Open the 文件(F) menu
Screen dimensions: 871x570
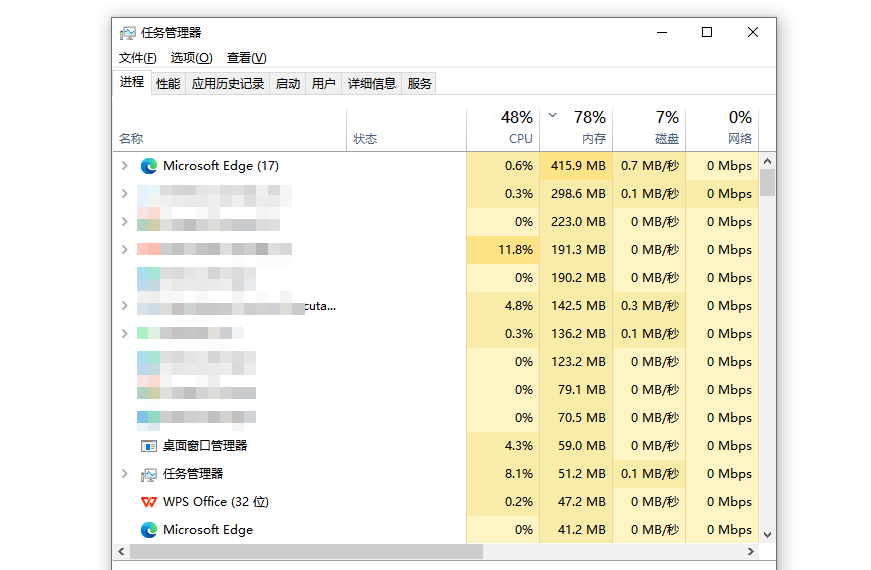tap(138, 58)
